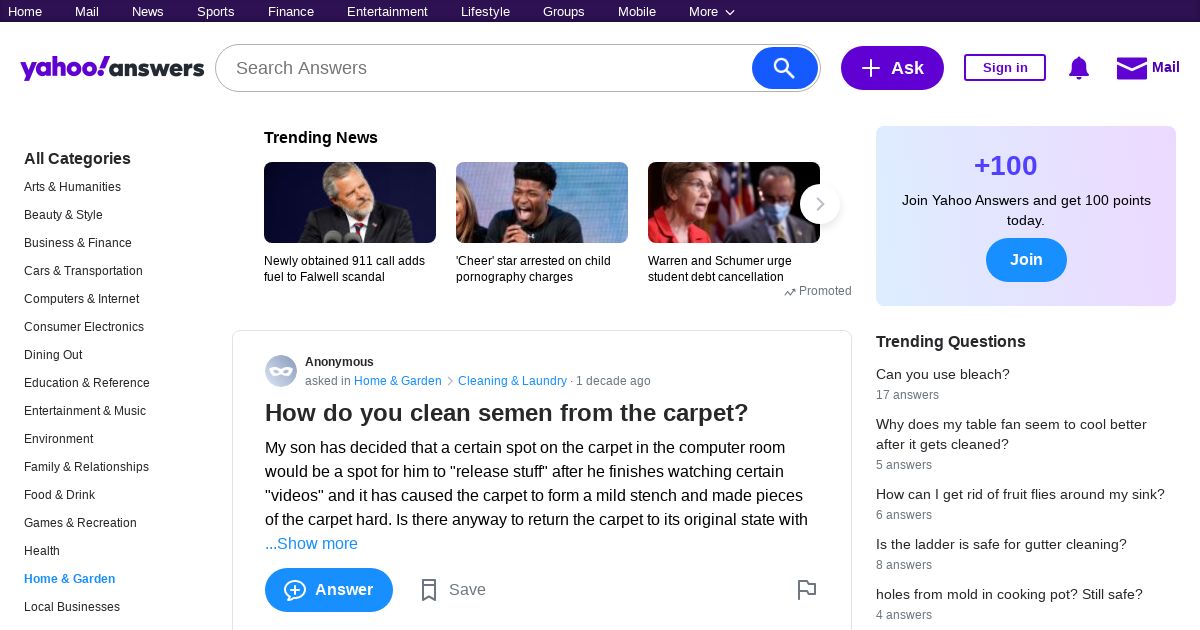1200x630 pixels.
Task: Open Entertainment in the top navigation
Action: [x=387, y=12]
